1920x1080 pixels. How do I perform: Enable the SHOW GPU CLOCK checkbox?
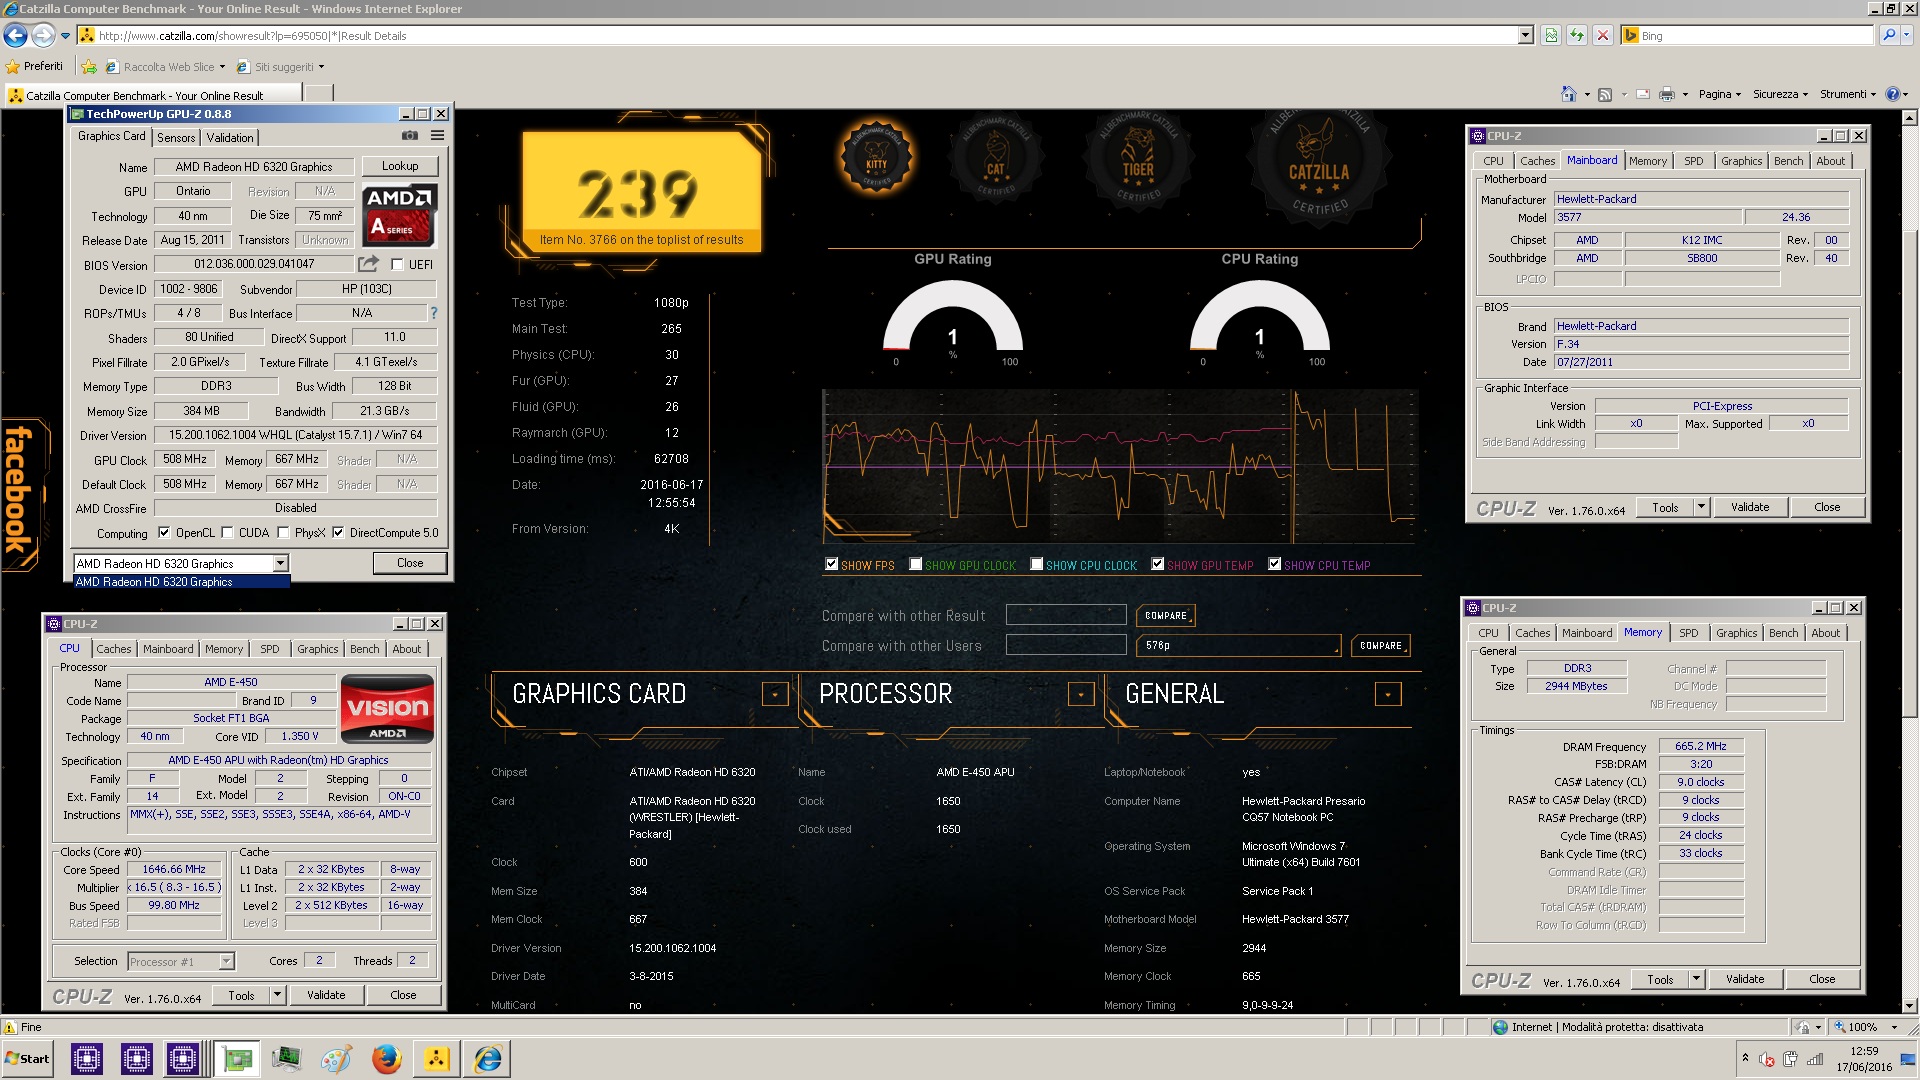(x=915, y=564)
